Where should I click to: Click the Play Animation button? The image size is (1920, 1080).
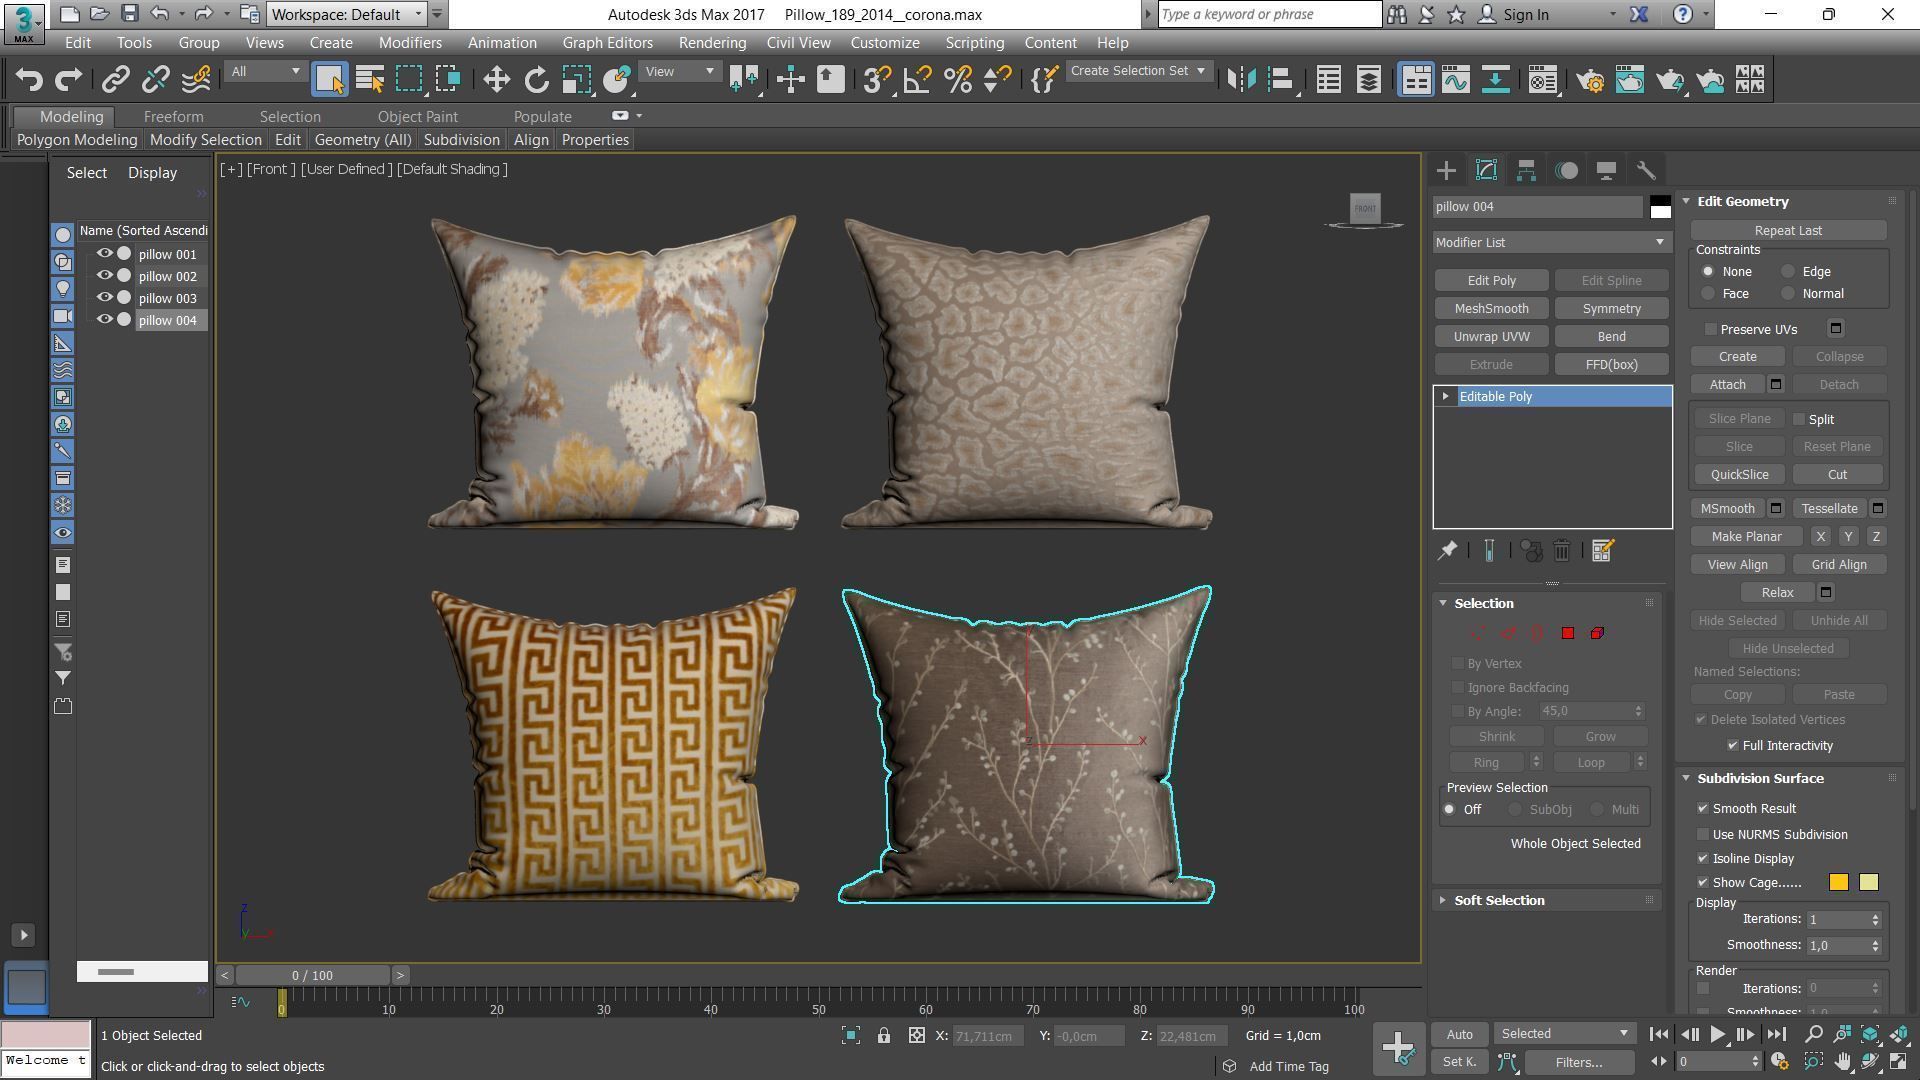[1717, 1034]
